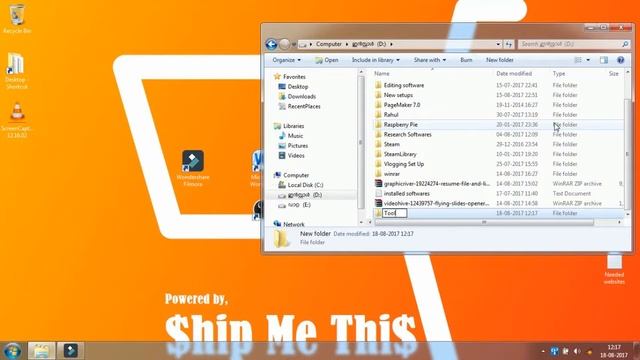Open Include in library dropdown
Viewport: 640px width, 360px height.
pyautogui.click(x=376, y=60)
